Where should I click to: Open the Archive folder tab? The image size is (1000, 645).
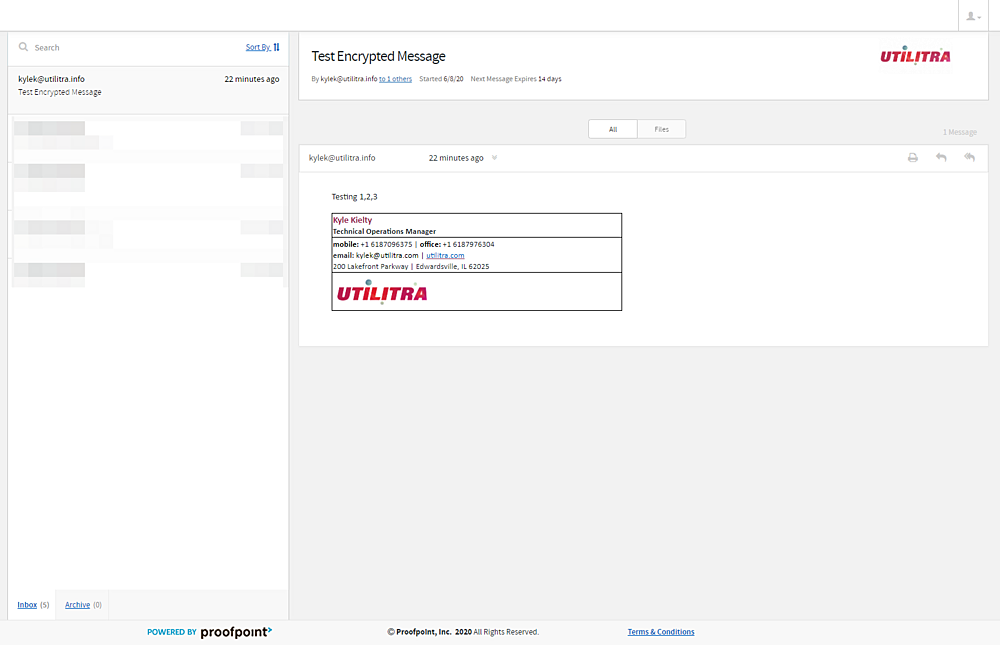tap(77, 605)
